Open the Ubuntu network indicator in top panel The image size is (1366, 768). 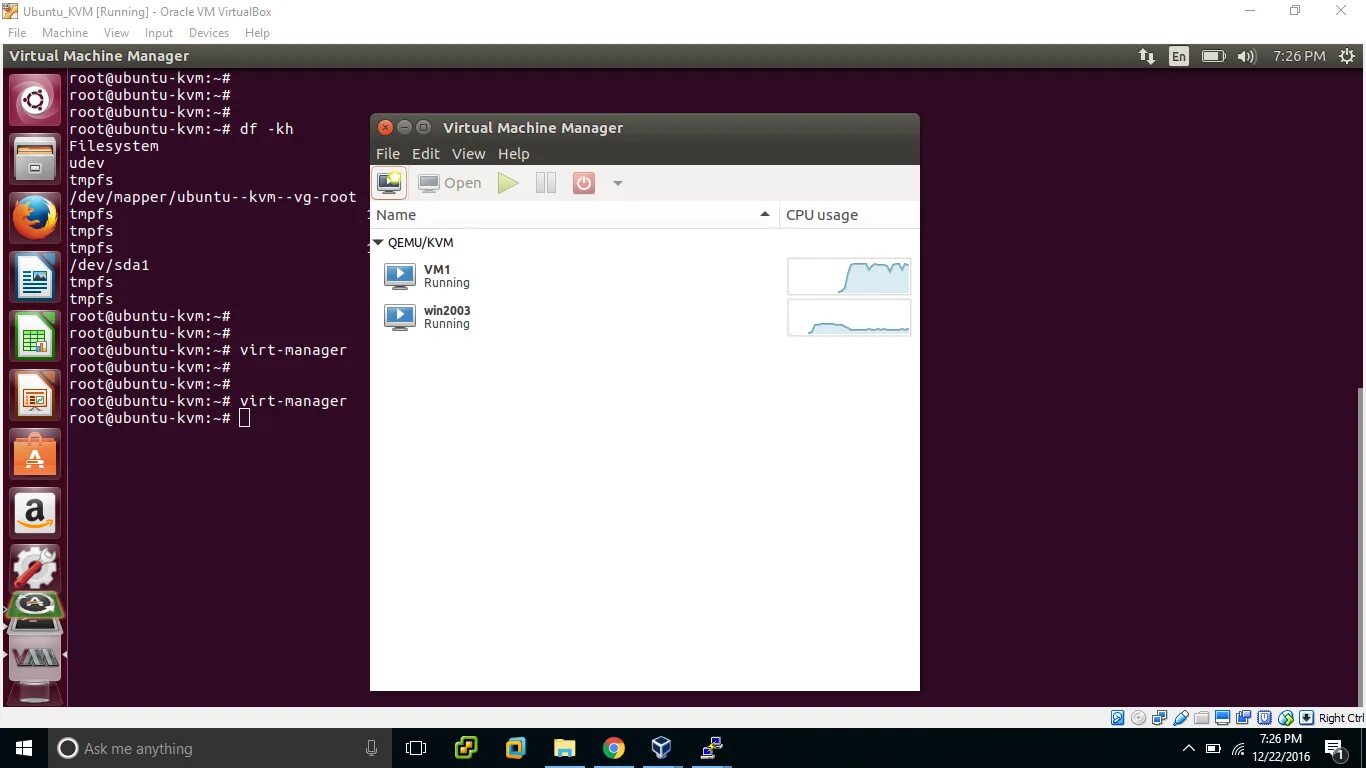[x=1147, y=56]
